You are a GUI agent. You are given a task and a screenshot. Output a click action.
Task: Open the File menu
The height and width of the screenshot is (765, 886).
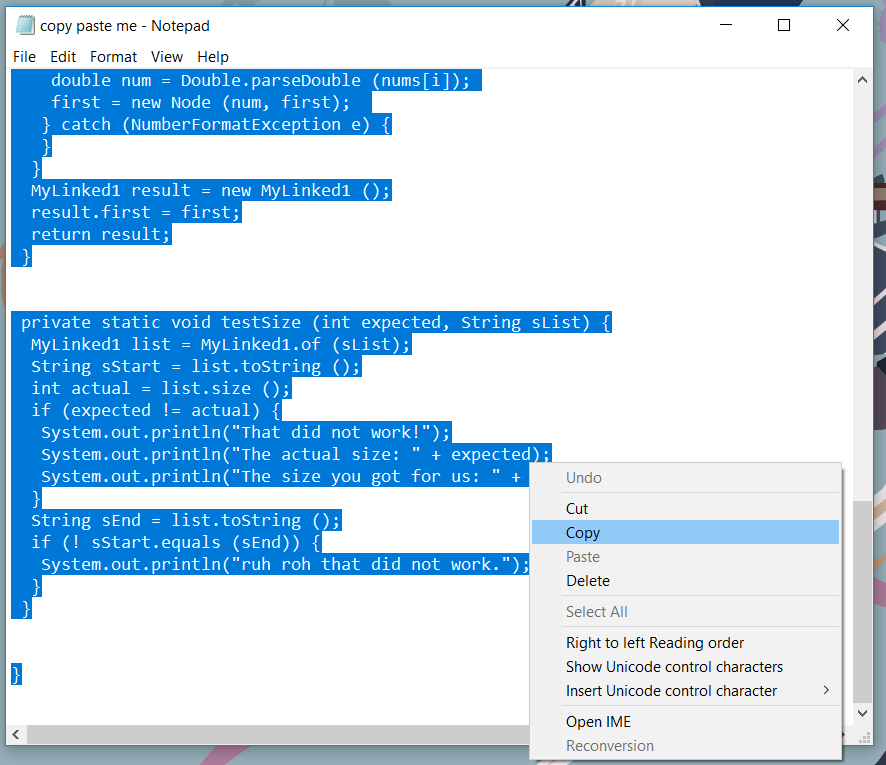coord(24,57)
